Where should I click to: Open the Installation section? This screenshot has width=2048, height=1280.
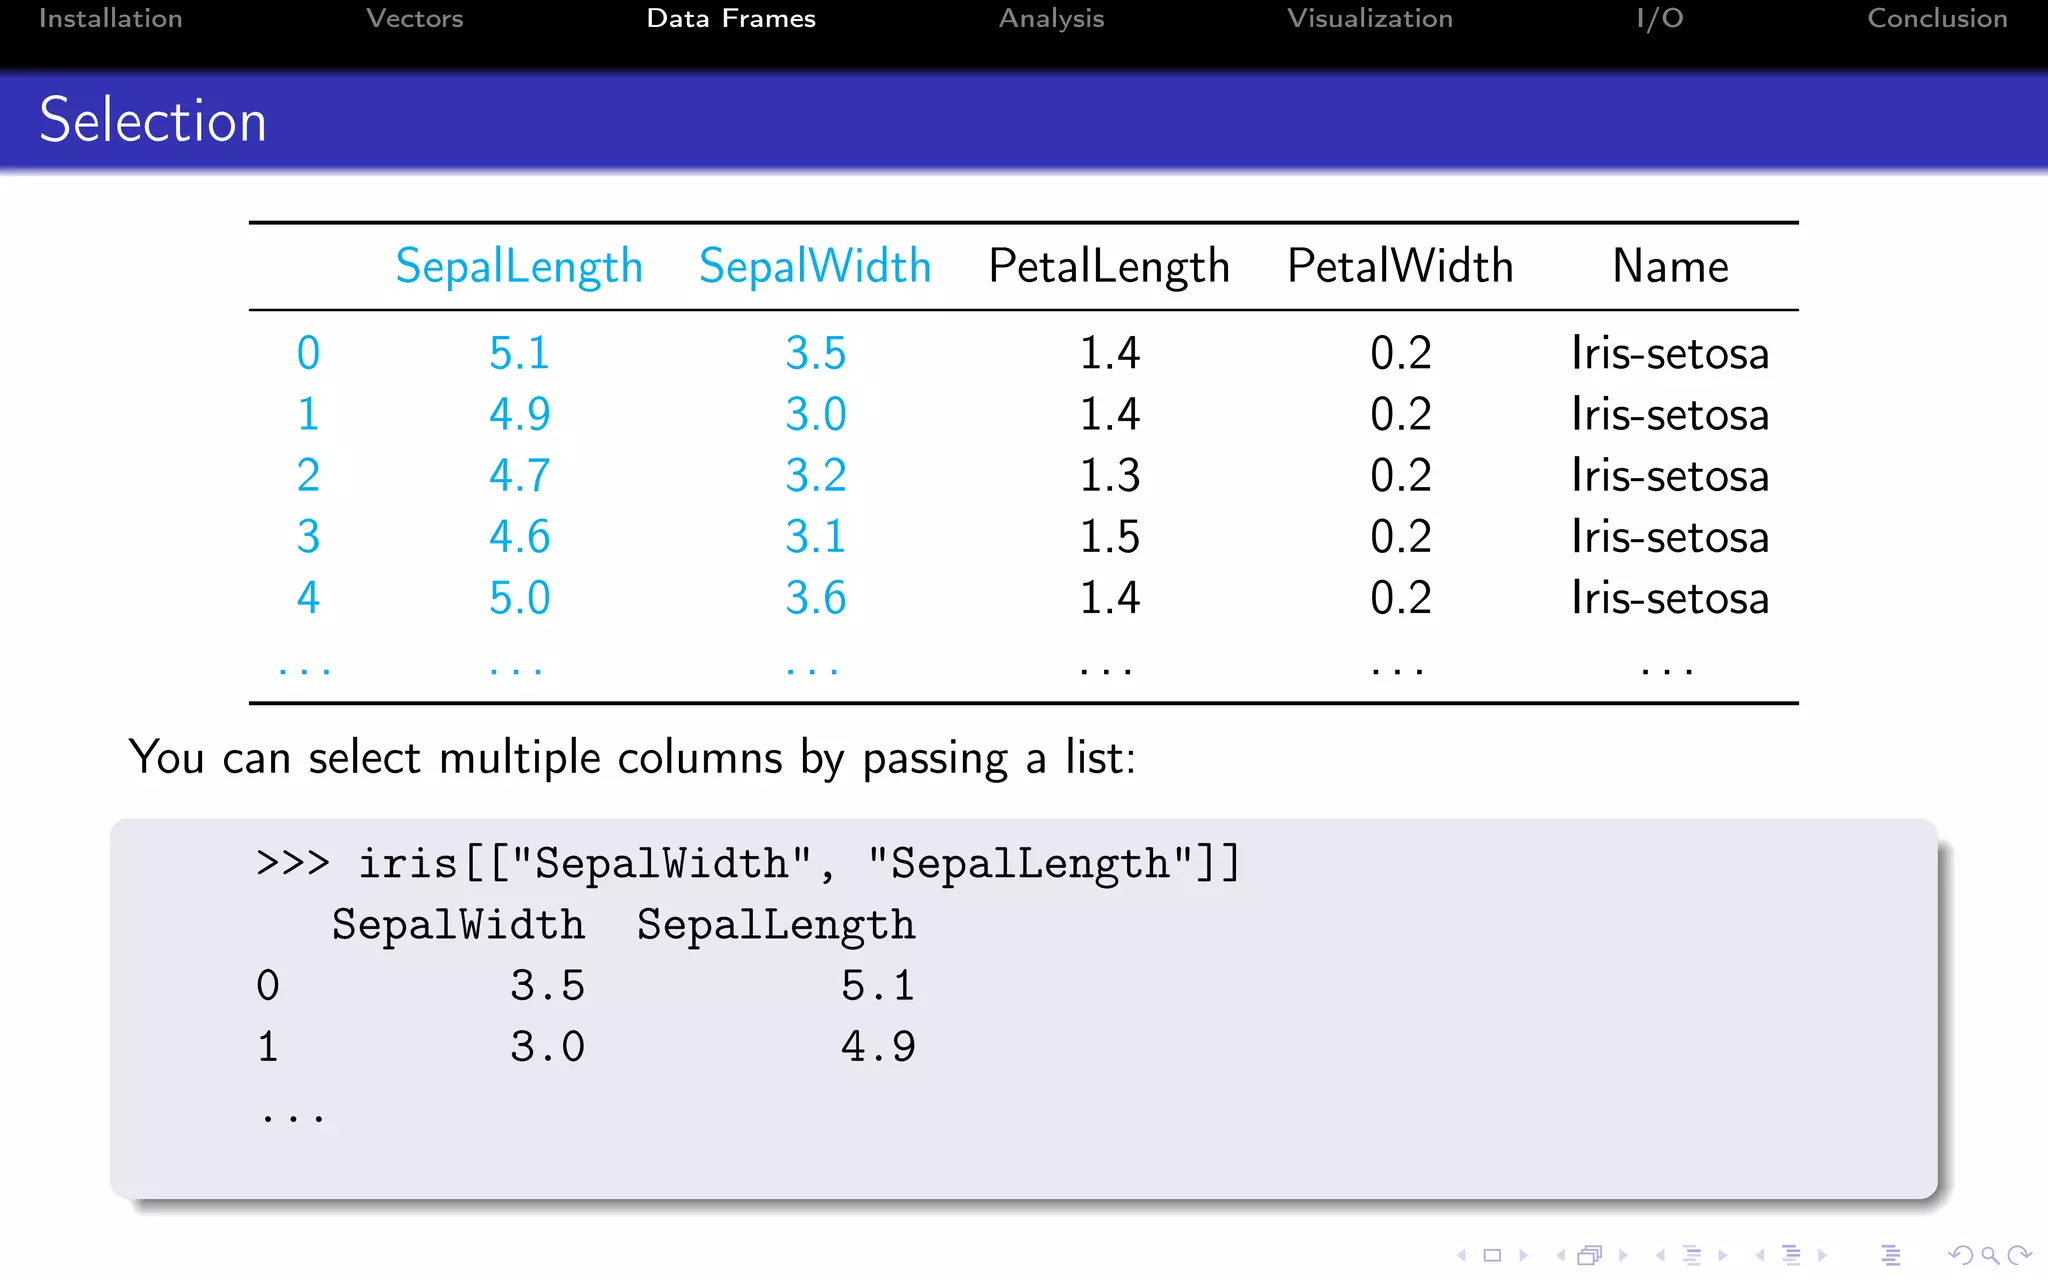coord(110,18)
